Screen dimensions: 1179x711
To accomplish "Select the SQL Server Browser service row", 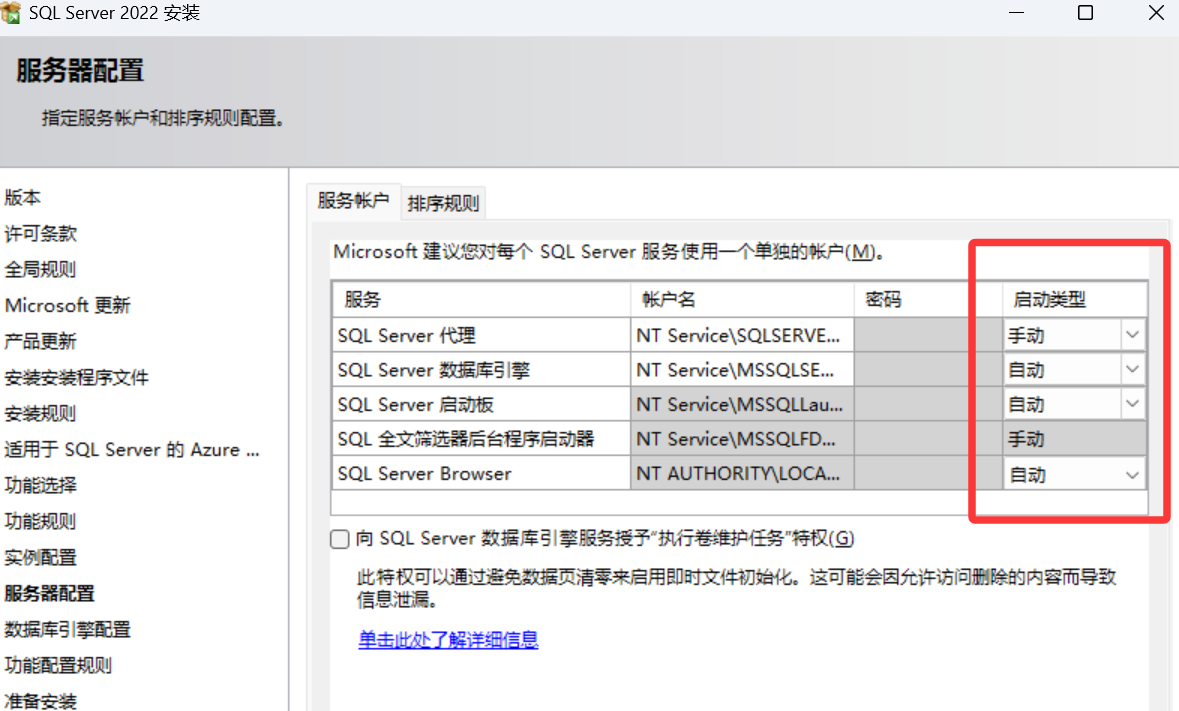I will [x=481, y=473].
